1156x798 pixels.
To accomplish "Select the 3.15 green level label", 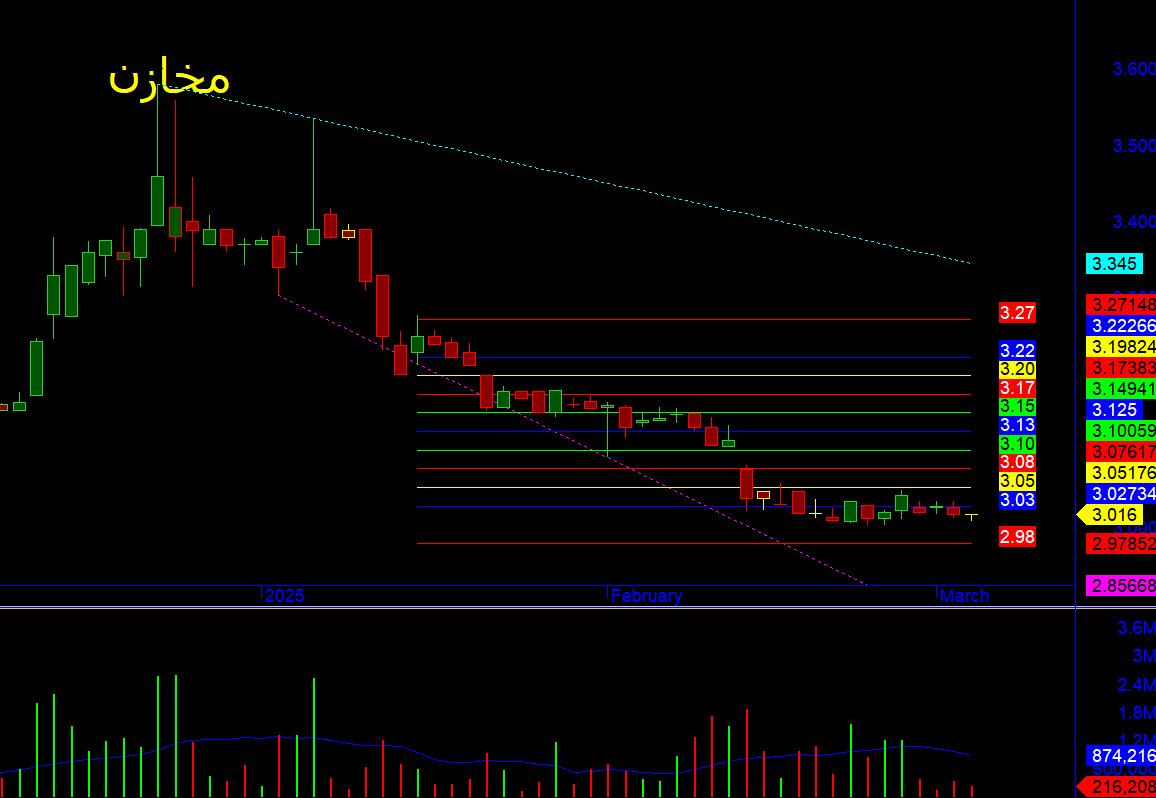I will pos(1017,406).
